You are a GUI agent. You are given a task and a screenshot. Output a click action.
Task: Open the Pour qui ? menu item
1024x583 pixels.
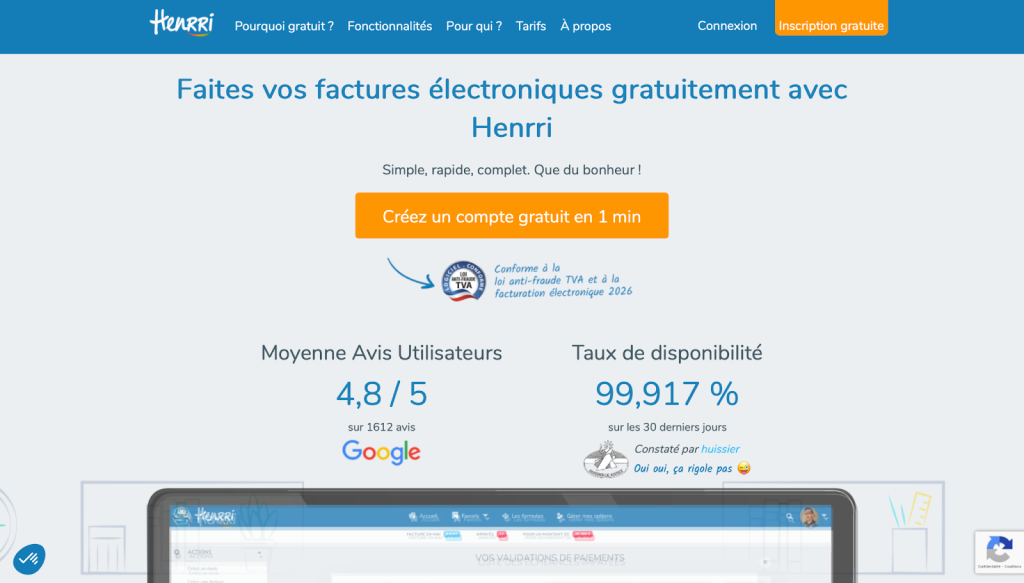pos(474,26)
